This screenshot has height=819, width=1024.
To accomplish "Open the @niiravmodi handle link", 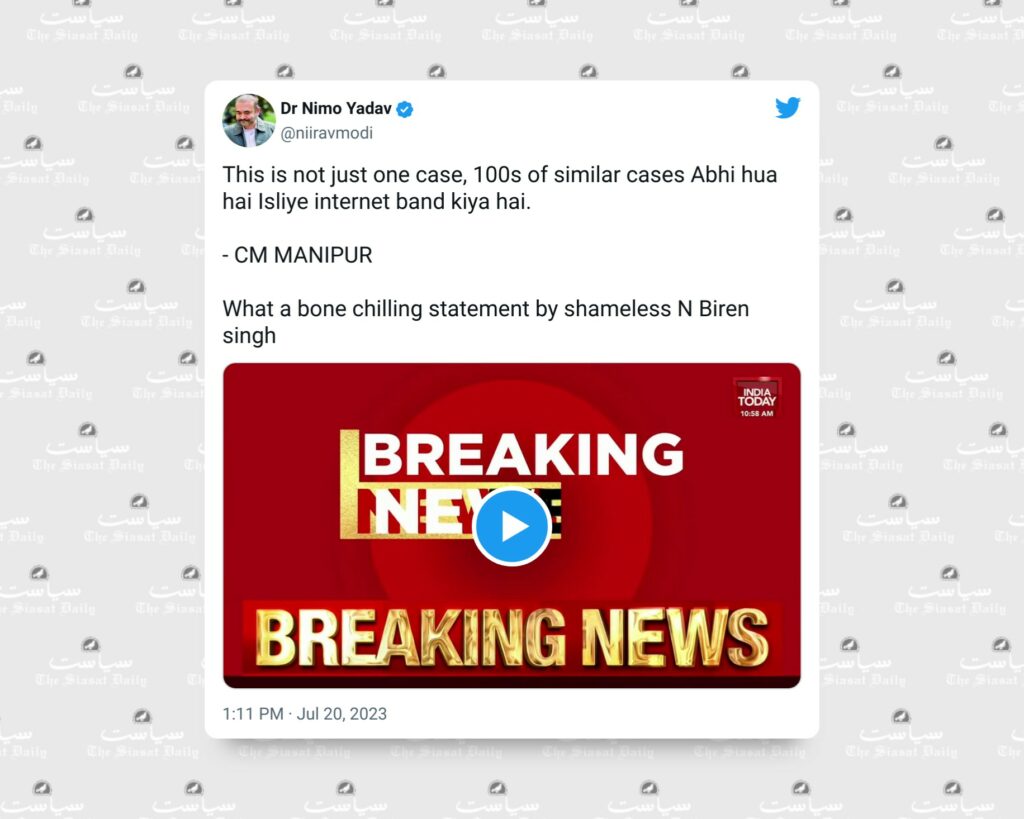I will [327, 133].
